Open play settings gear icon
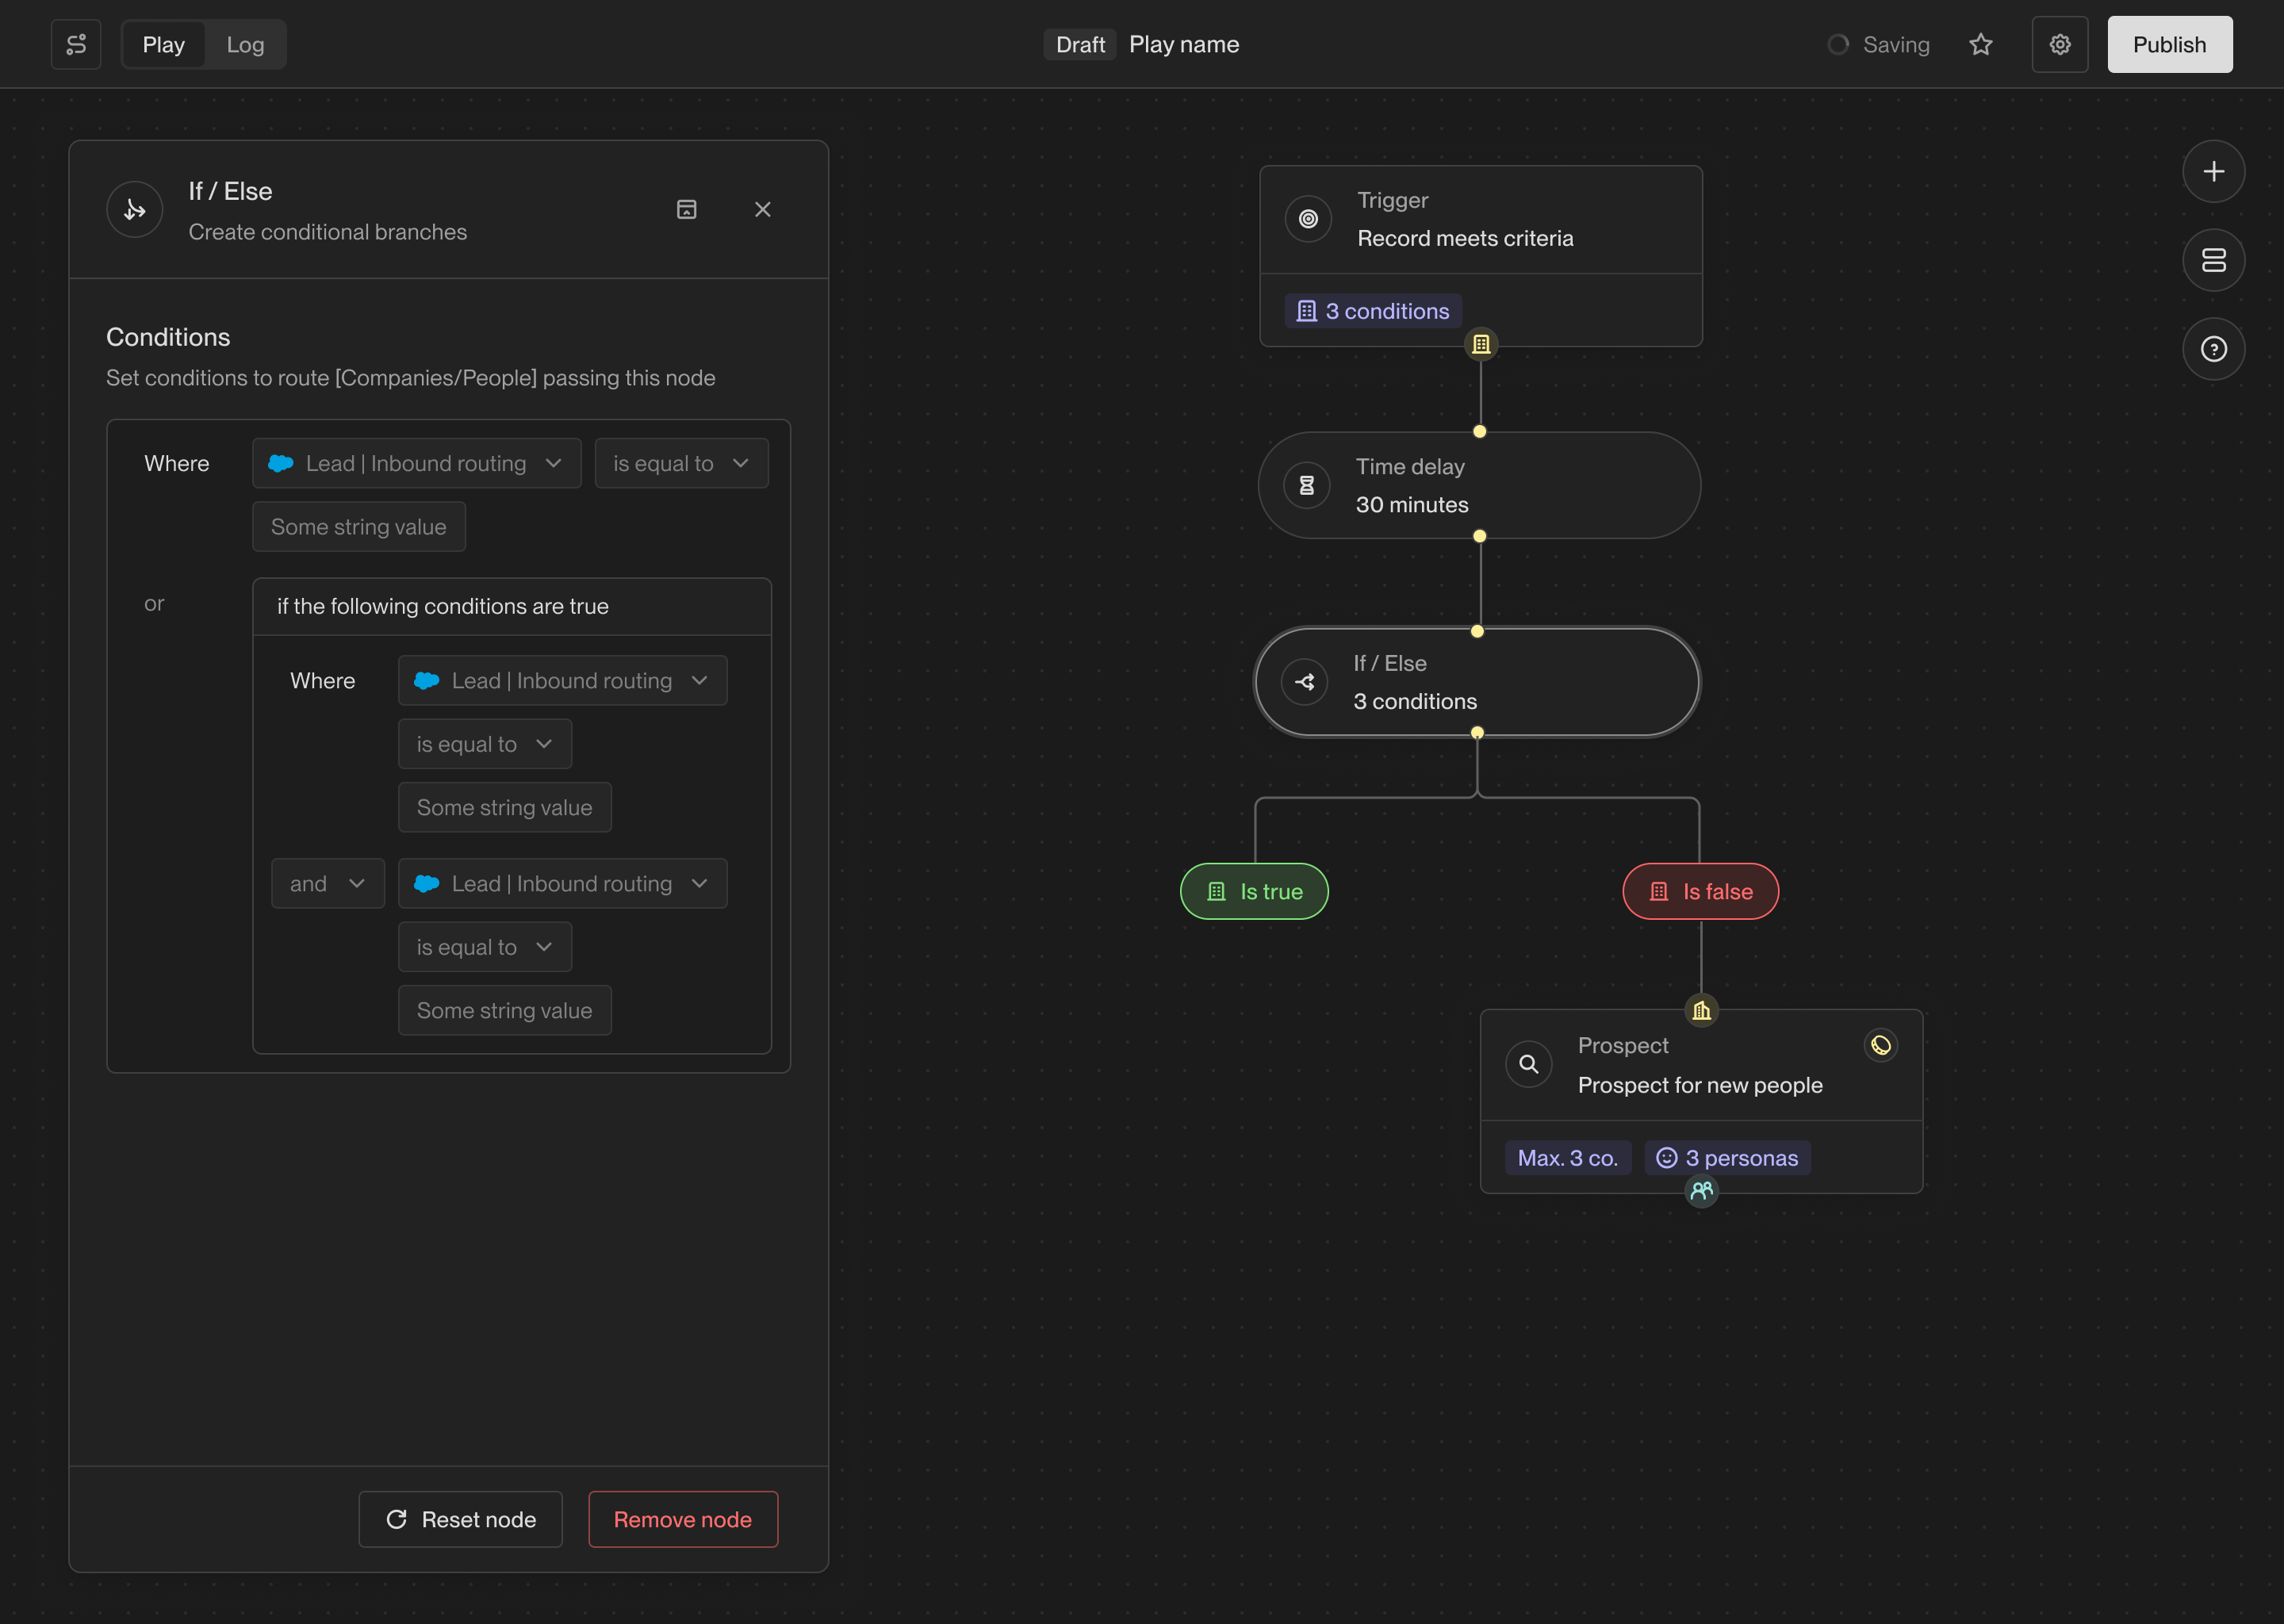 pyautogui.click(x=2059, y=44)
